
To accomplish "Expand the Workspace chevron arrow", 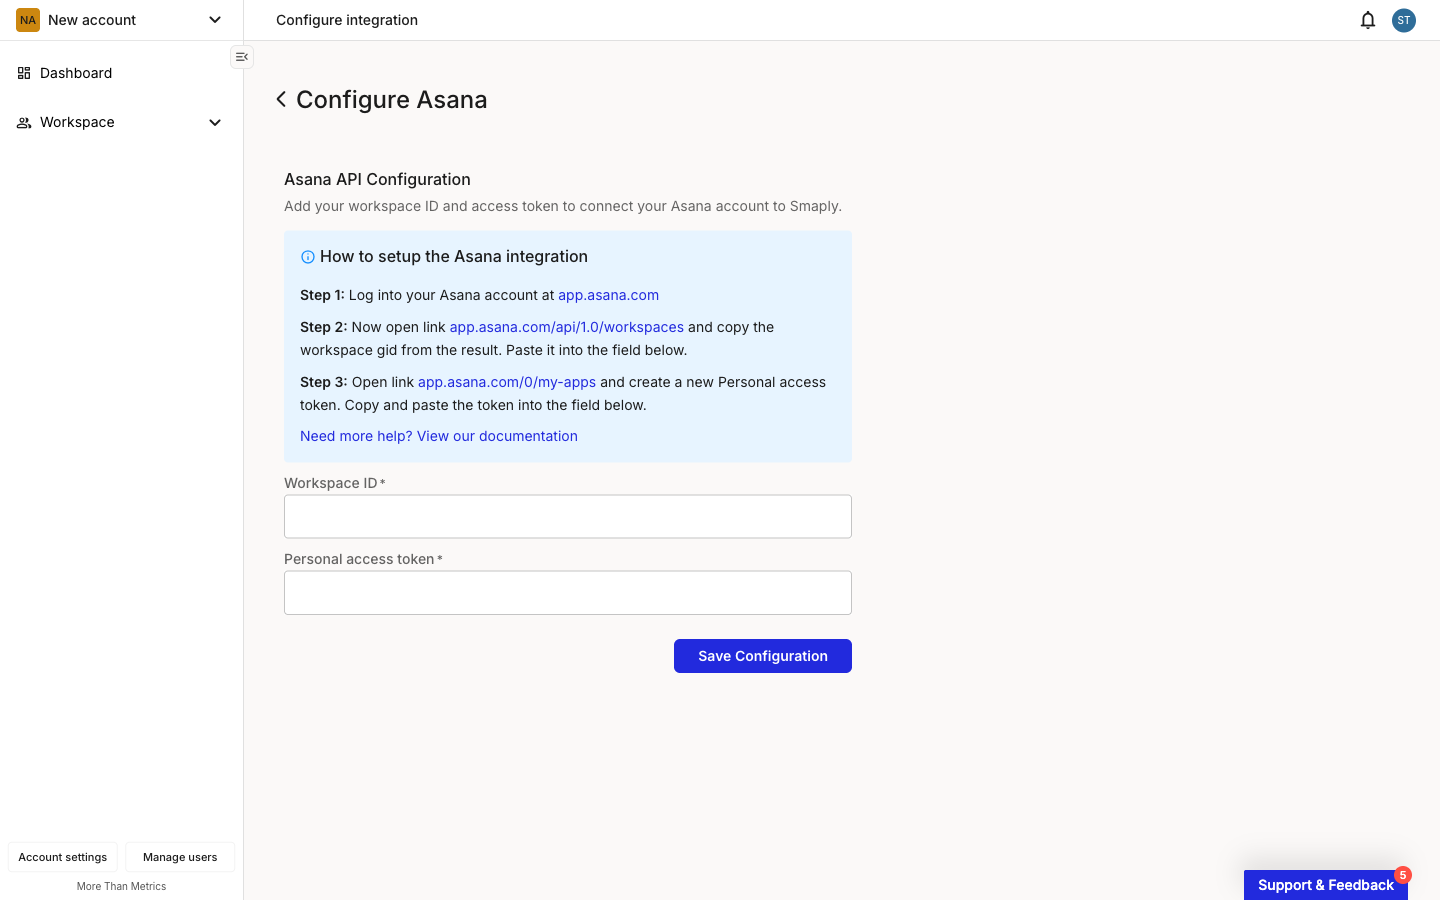I will [x=215, y=122].
